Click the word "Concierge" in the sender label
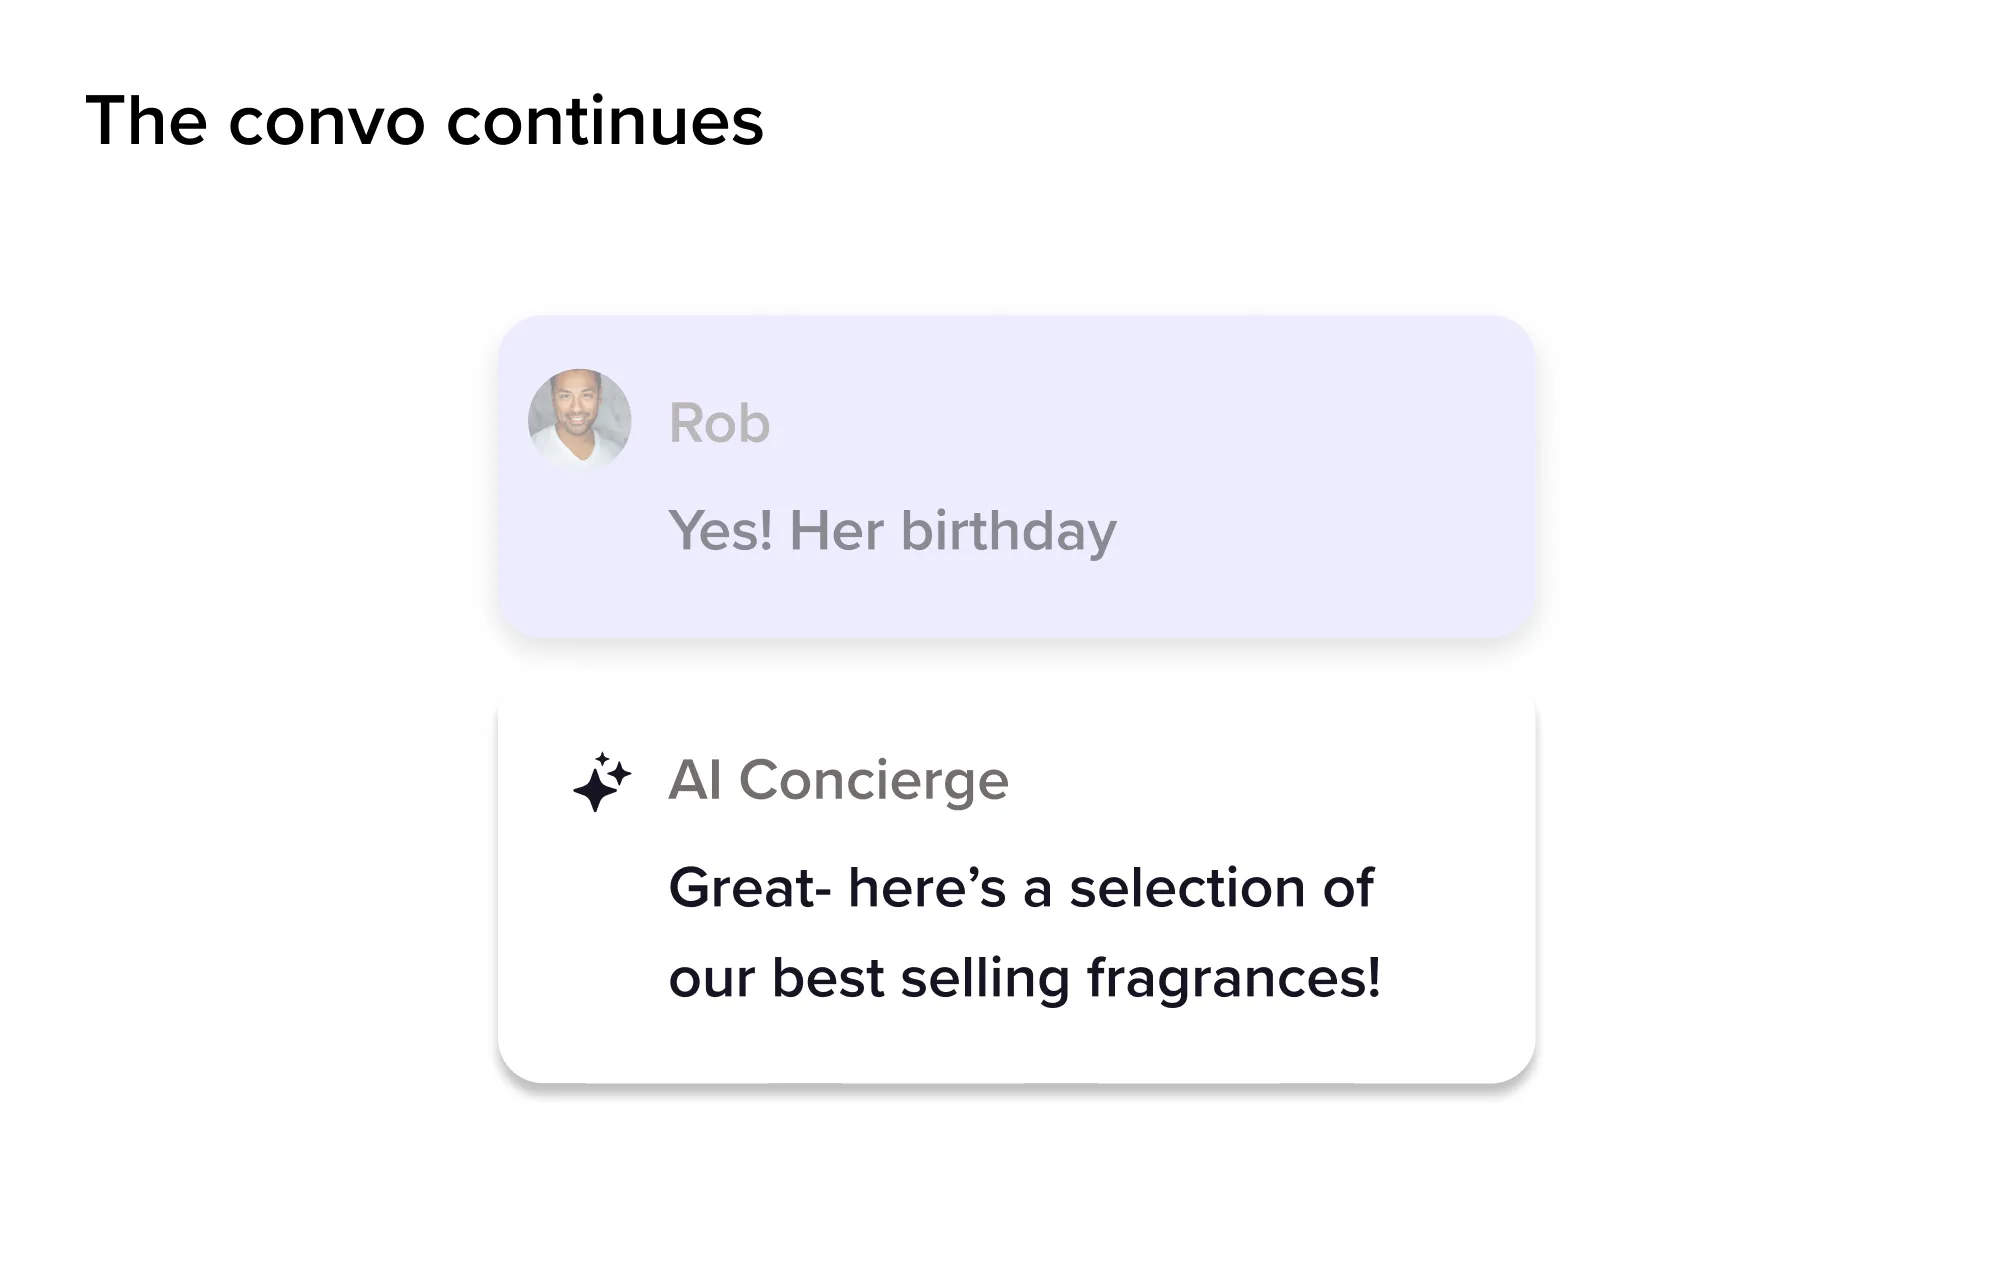 873,781
